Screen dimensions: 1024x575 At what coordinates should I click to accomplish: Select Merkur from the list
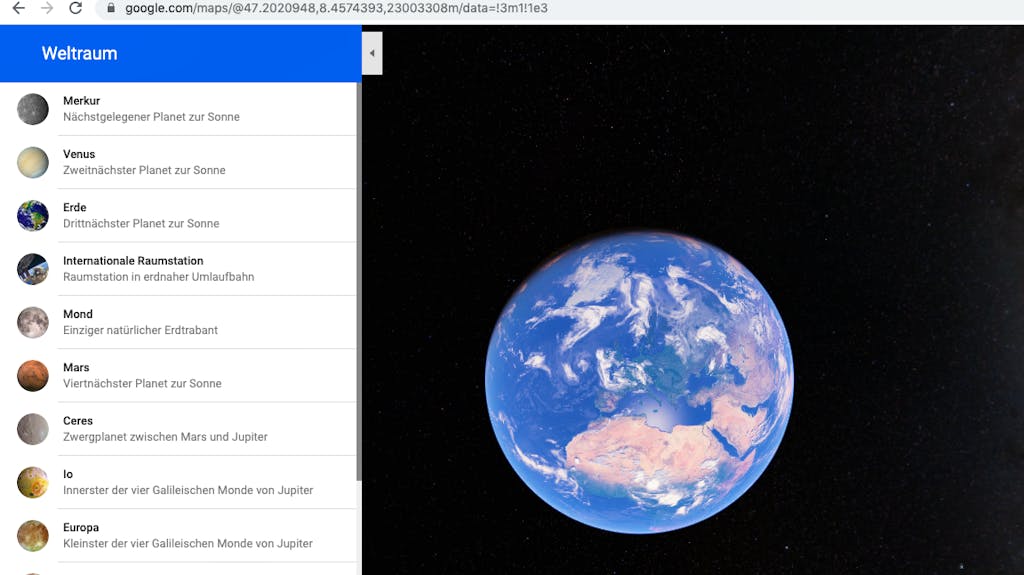point(82,101)
